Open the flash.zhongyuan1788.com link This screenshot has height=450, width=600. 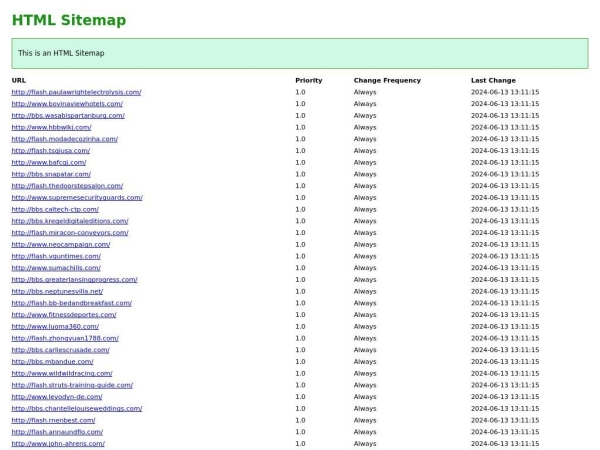click(65, 338)
